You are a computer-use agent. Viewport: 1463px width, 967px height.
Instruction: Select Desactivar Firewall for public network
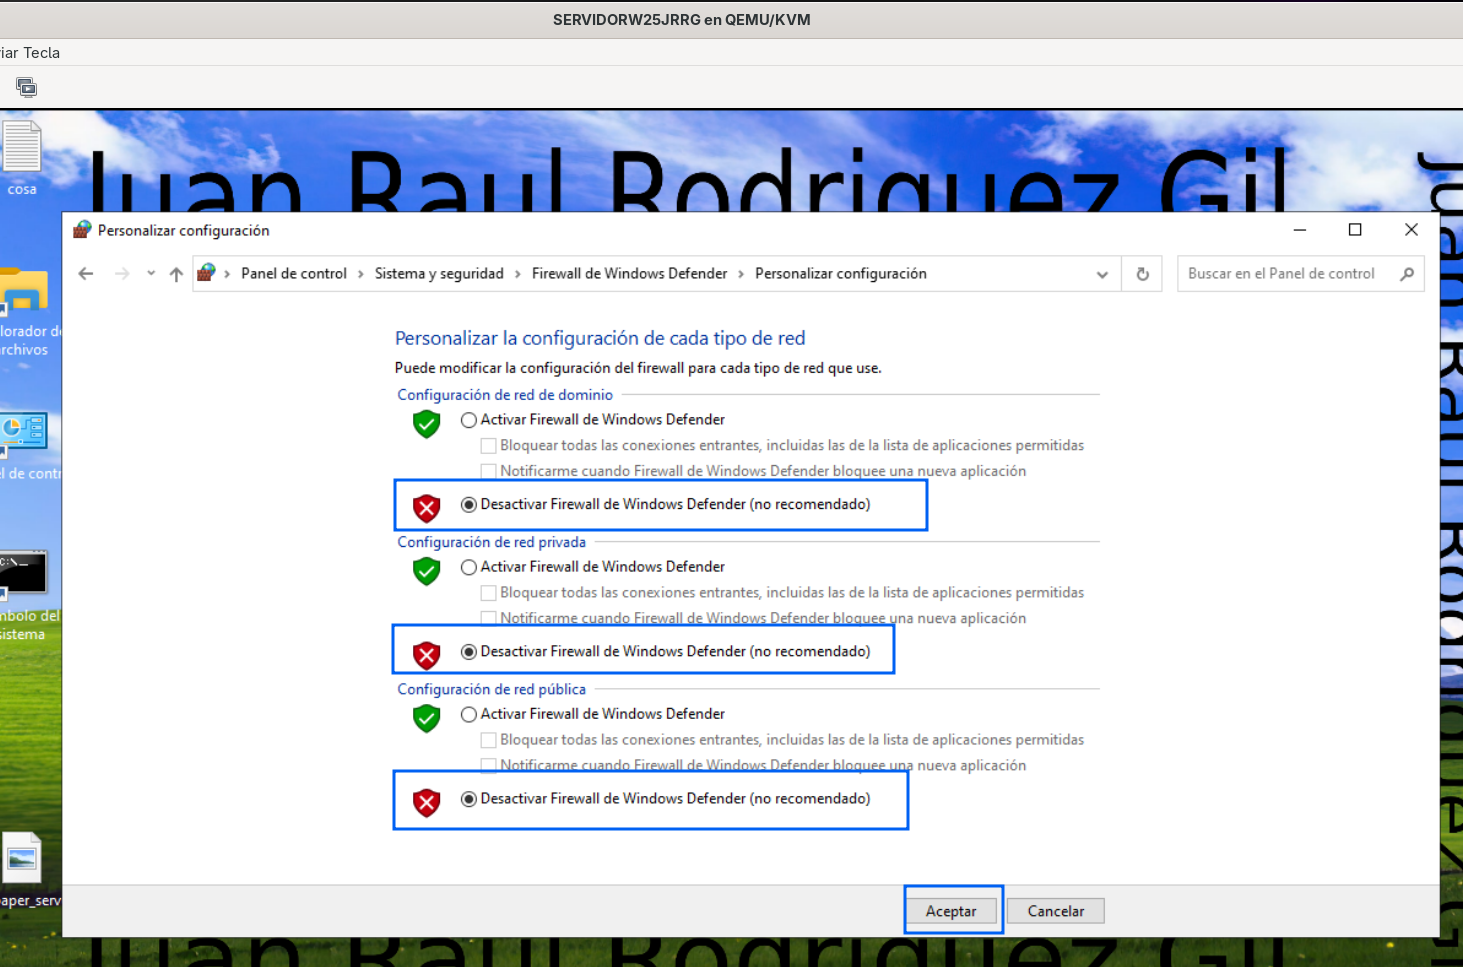pyautogui.click(x=468, y=799)
